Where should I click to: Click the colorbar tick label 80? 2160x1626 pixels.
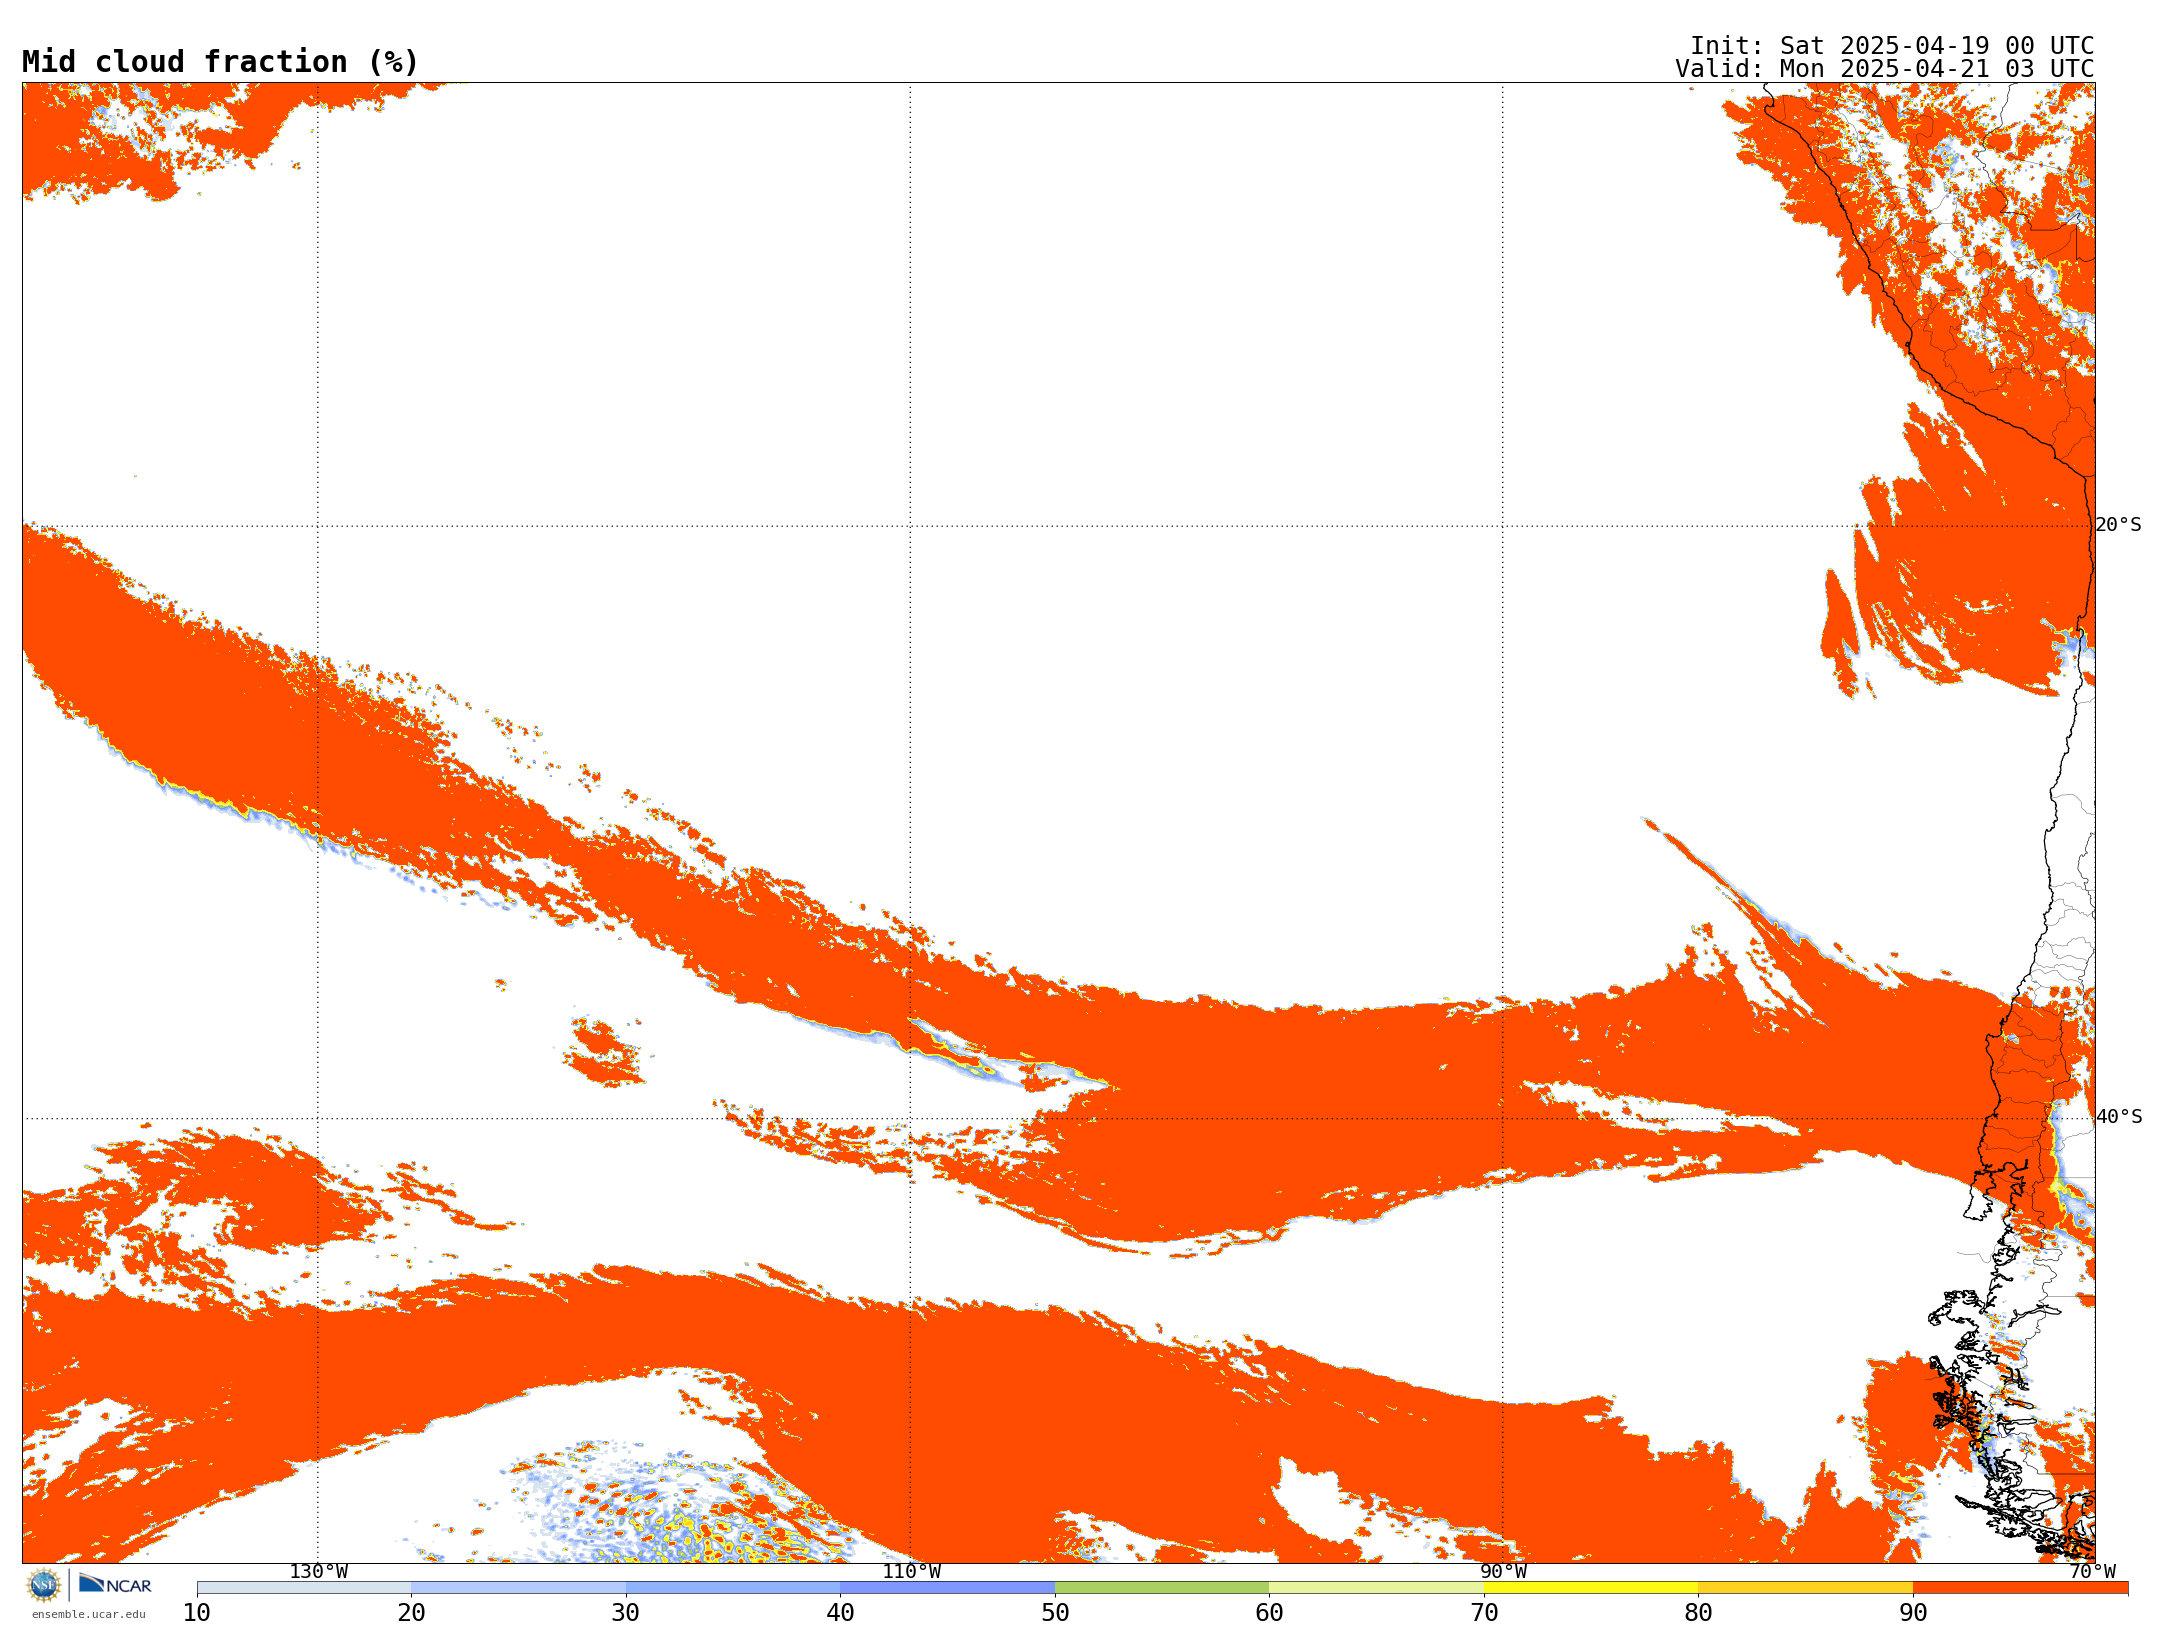(1698, 1613)
